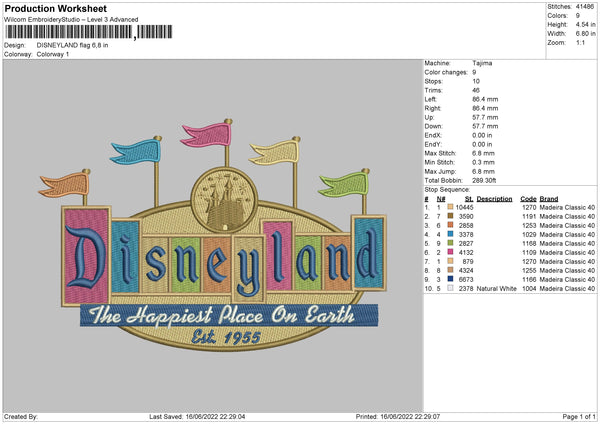
Task: Click the Total Bobbin value 289.30ft
Action: point(484,180)
